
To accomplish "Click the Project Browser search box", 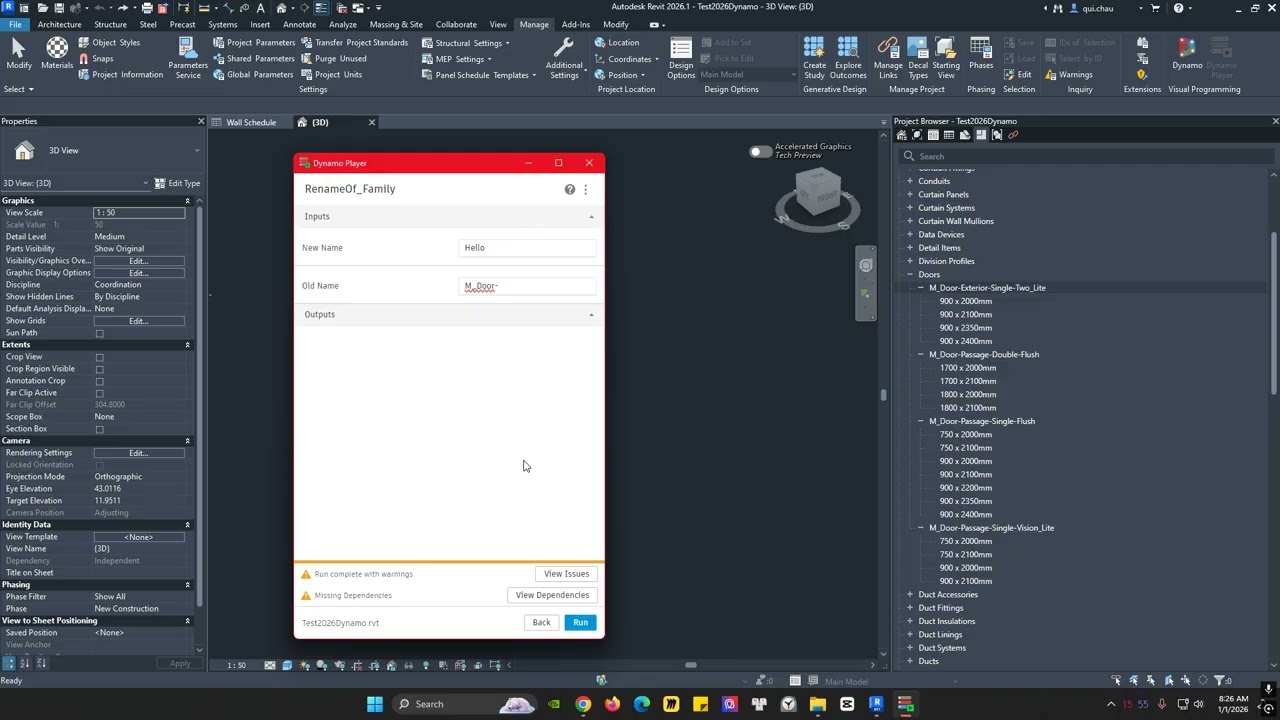I will coord(1085,157).
